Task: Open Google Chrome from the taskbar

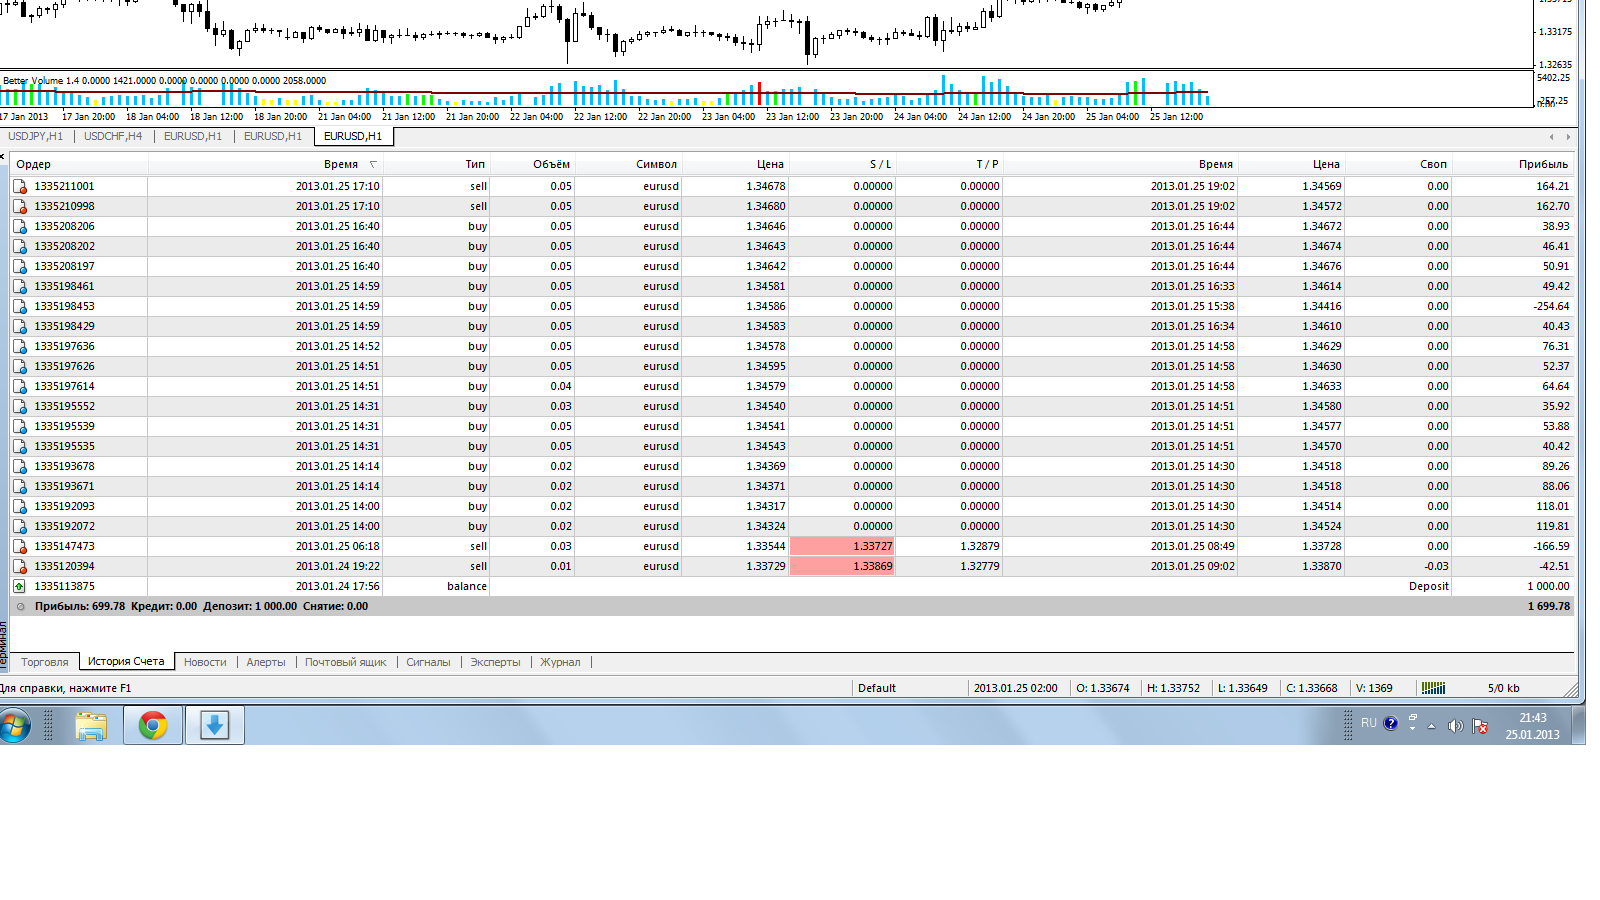Action: coord(153,725)
